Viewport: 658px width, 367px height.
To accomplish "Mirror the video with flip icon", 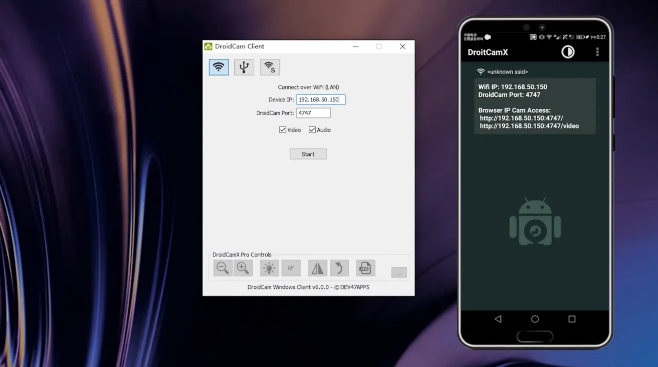I will 318,268.
